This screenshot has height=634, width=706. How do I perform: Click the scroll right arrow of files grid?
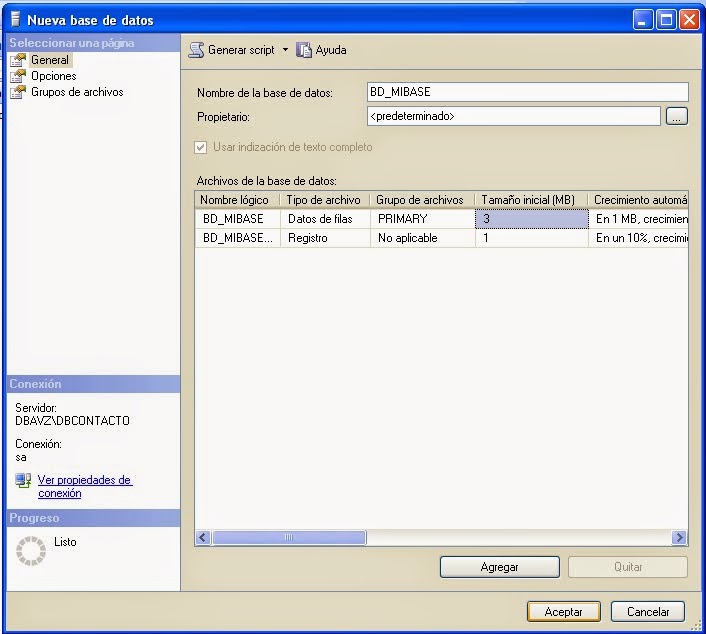point(679,537)
